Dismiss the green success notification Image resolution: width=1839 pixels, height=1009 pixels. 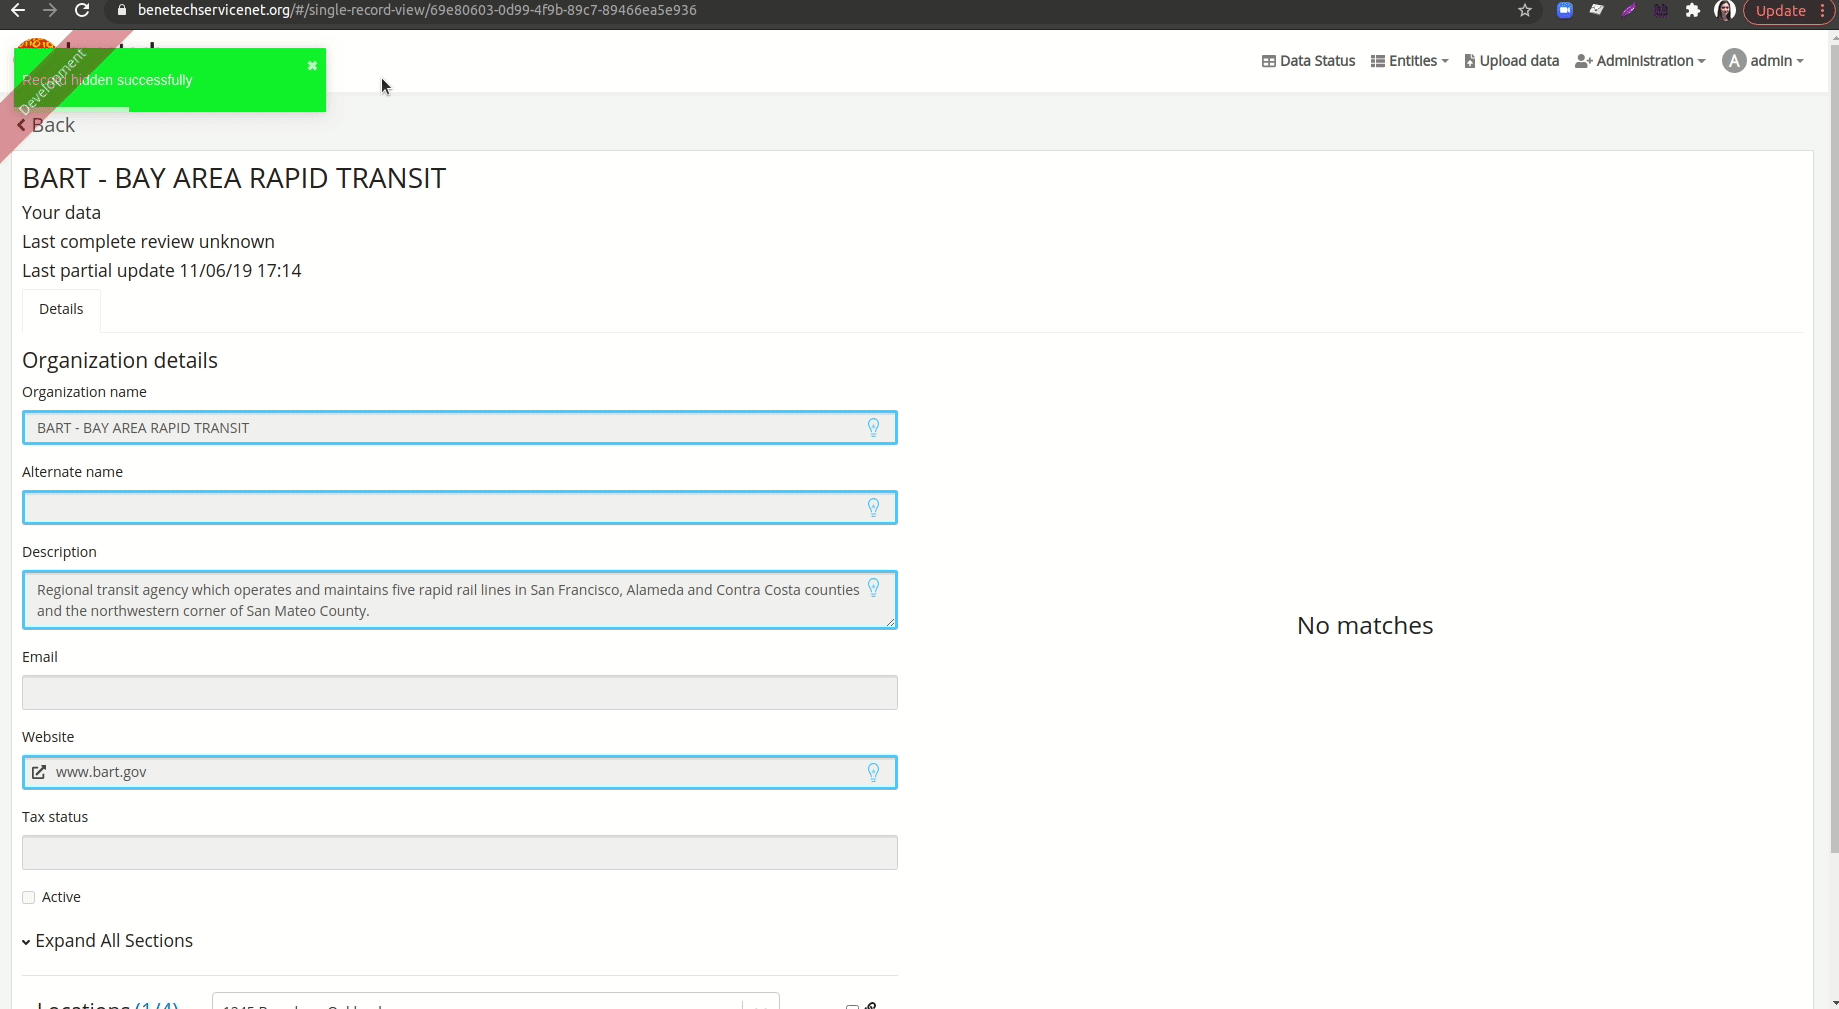pyautogui.click(x=312, y=66)
